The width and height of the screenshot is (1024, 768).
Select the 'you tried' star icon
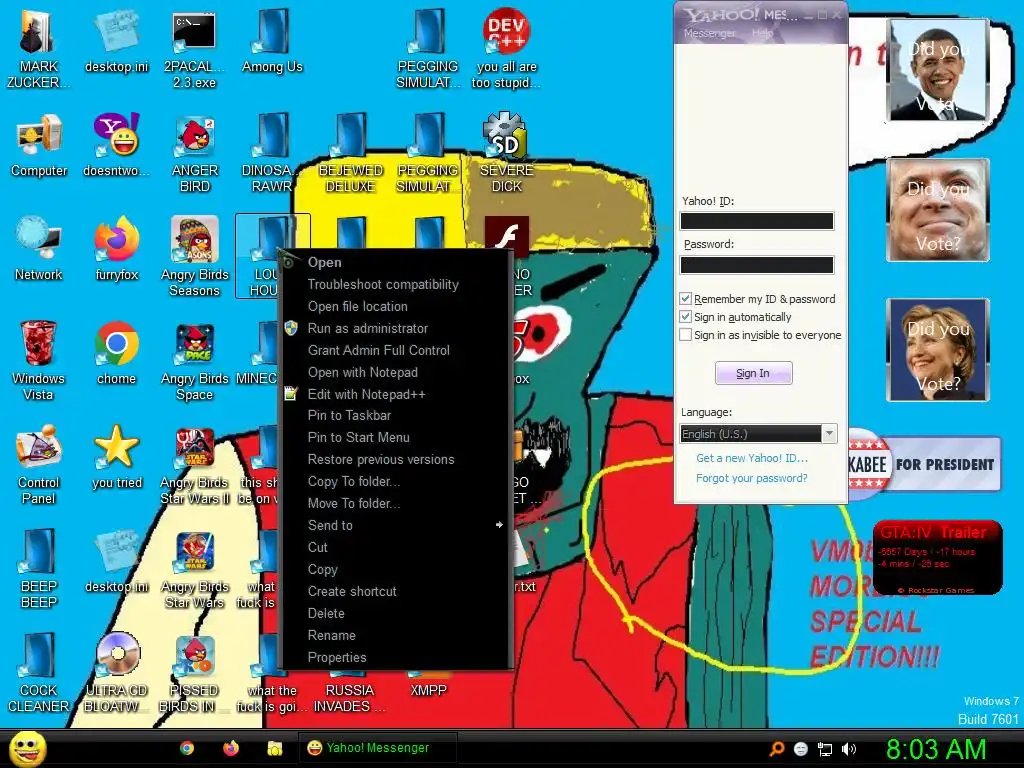tap(116, 457)
